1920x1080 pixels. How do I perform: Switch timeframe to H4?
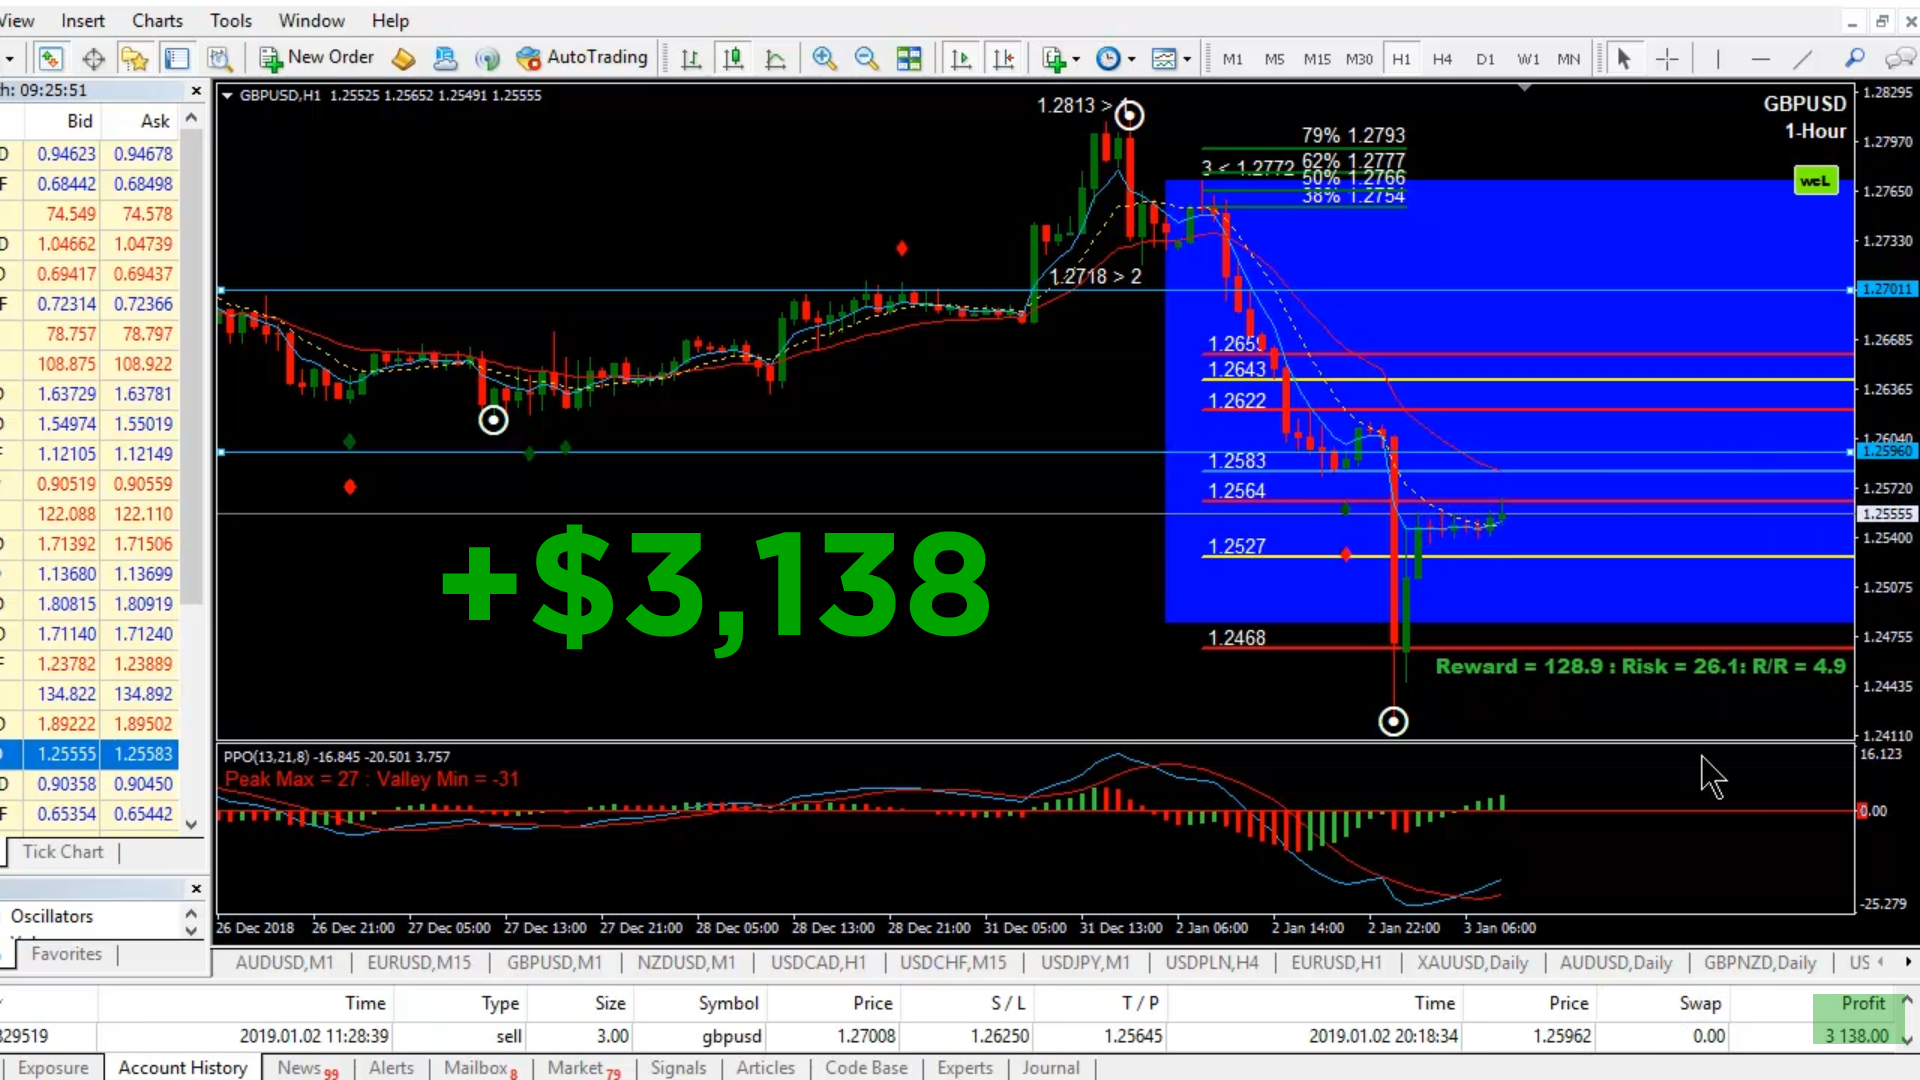click(x=1442, y=59)
